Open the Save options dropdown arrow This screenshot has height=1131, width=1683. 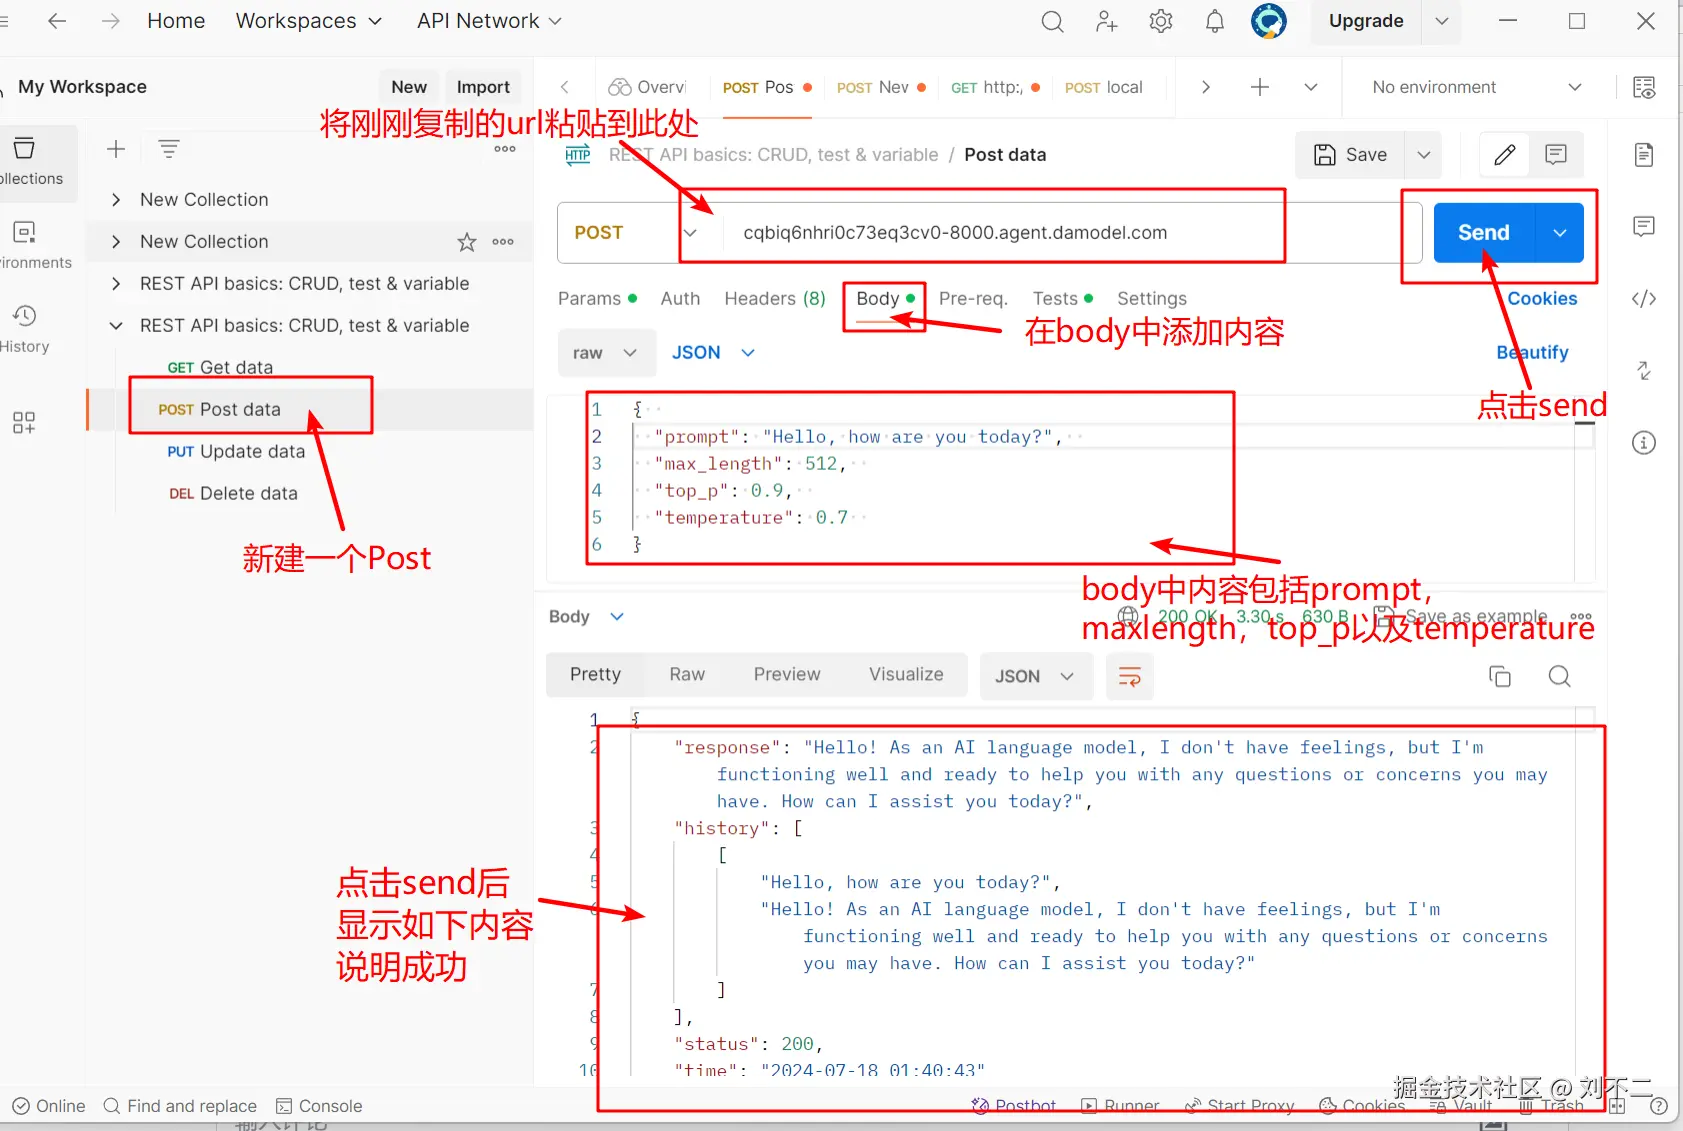[x=1424, y=155]
